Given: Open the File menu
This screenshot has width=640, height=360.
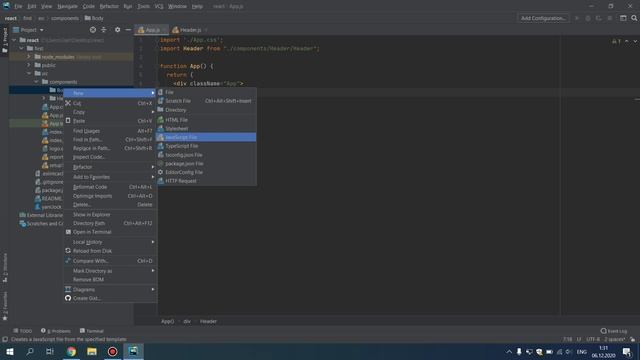Looking at the screenshot, I should click(18, 6).
